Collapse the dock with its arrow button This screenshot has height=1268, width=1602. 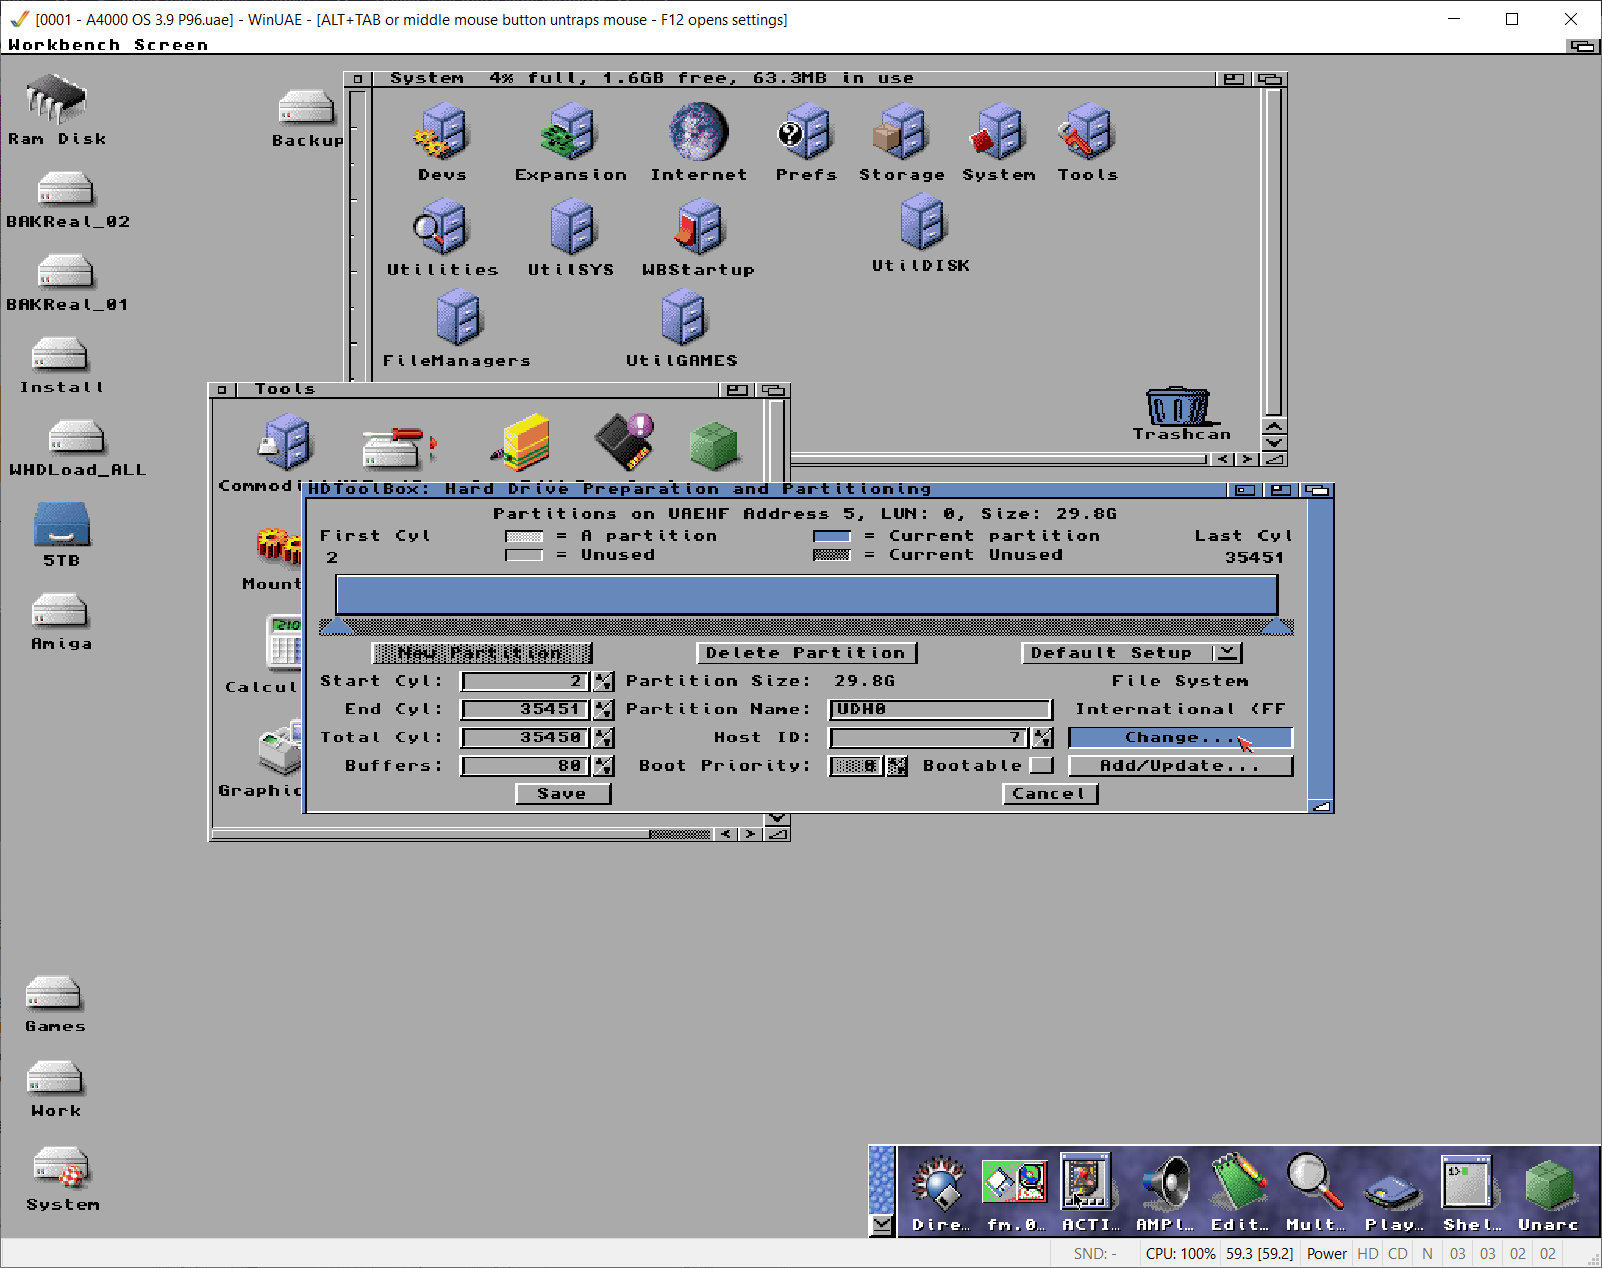(881, 1224)
